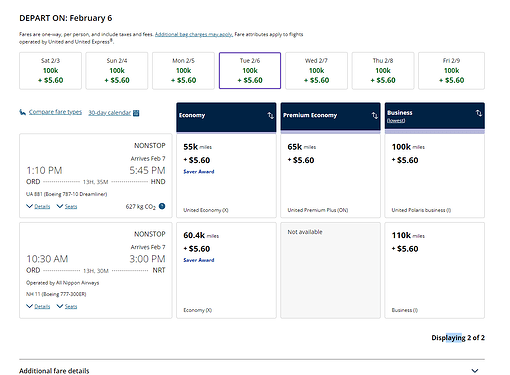The image size is (510, 375).
Task: Choose 65k miles Premium Economy fare
Action: pyautogui.click(x=330, y=175)
